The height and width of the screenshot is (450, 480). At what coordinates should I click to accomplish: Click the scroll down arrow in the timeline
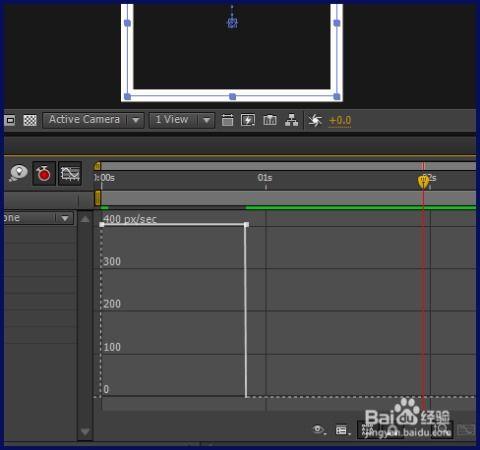[85, 432]
